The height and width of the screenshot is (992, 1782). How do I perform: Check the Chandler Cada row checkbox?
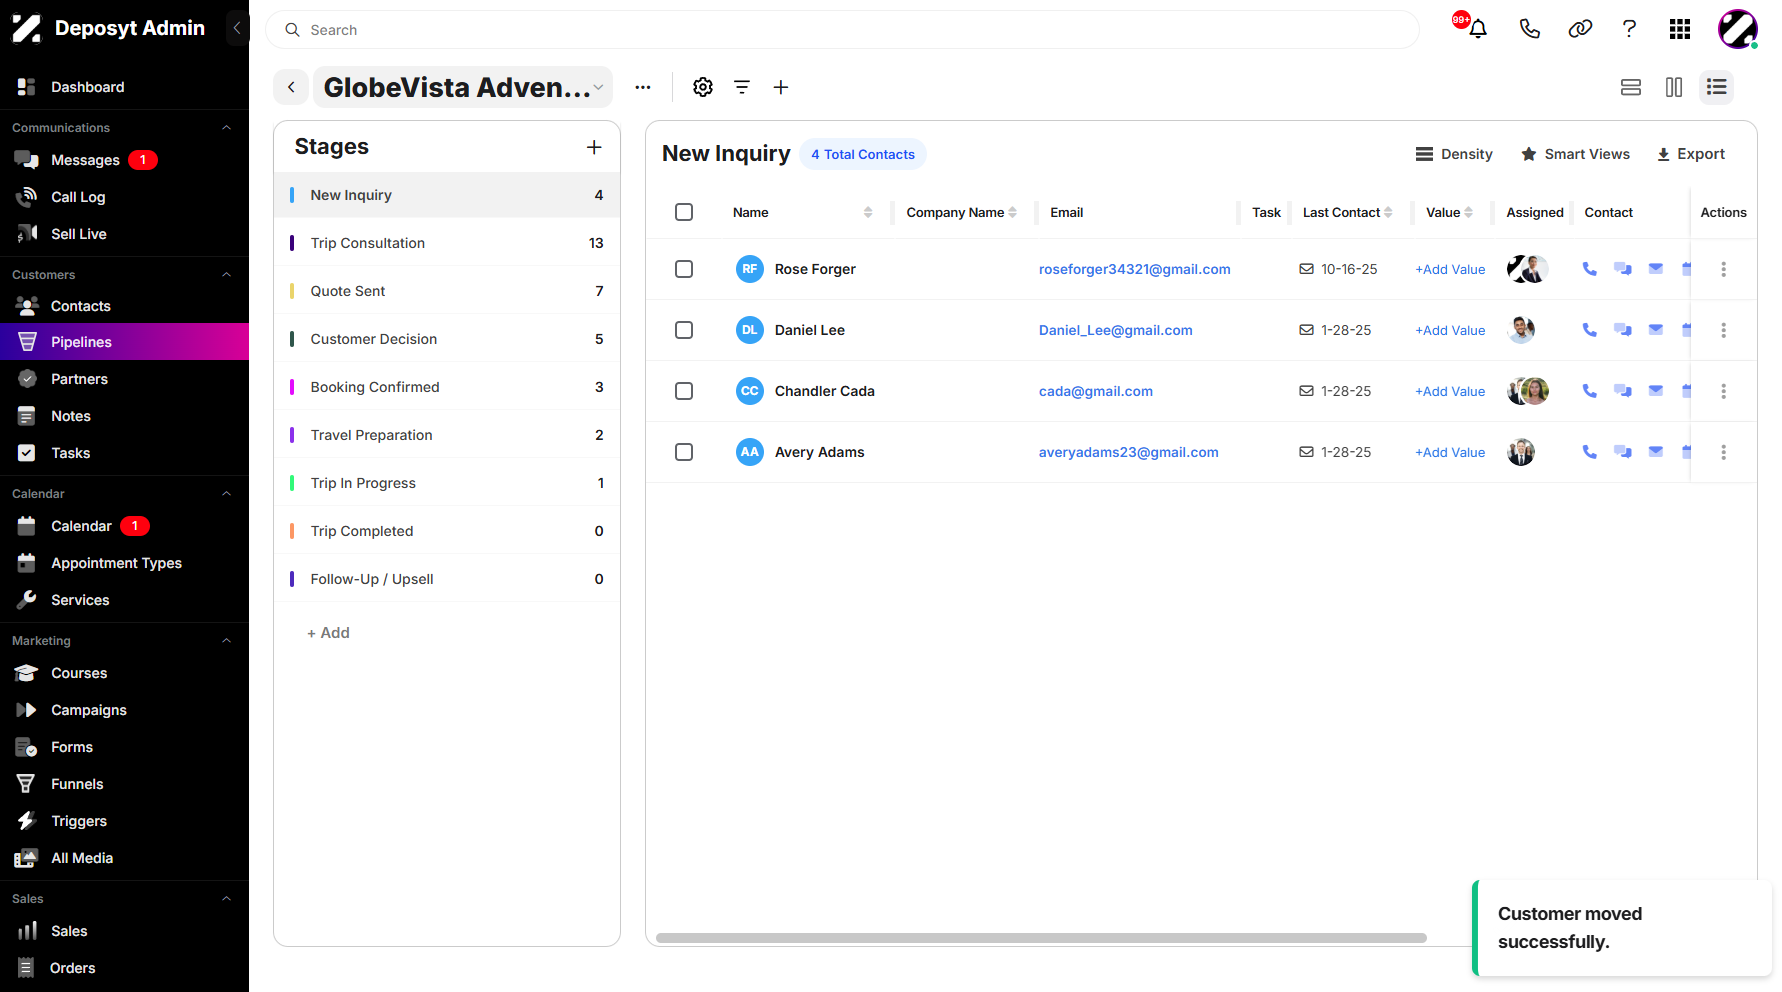tap(684, 391)
